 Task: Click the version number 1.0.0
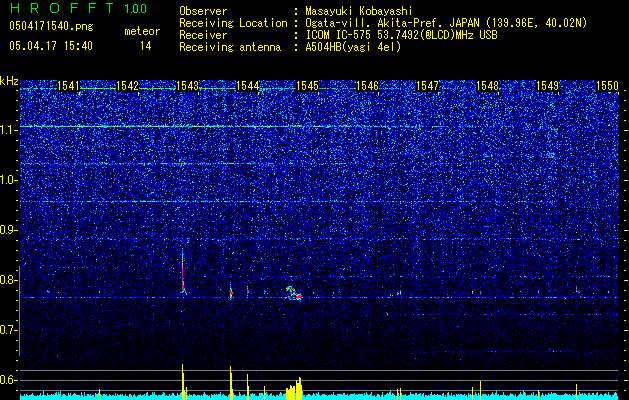[x=136, y=9]
